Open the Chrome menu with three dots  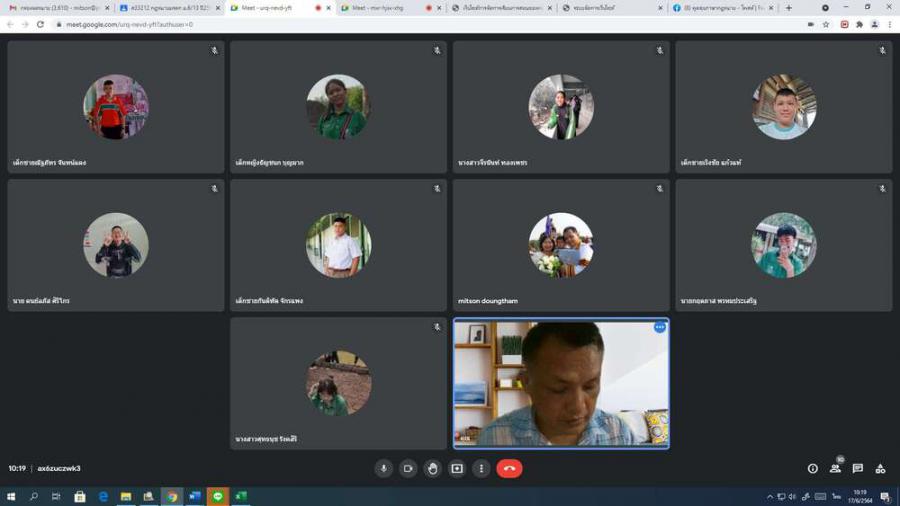(x=890, y=24)
